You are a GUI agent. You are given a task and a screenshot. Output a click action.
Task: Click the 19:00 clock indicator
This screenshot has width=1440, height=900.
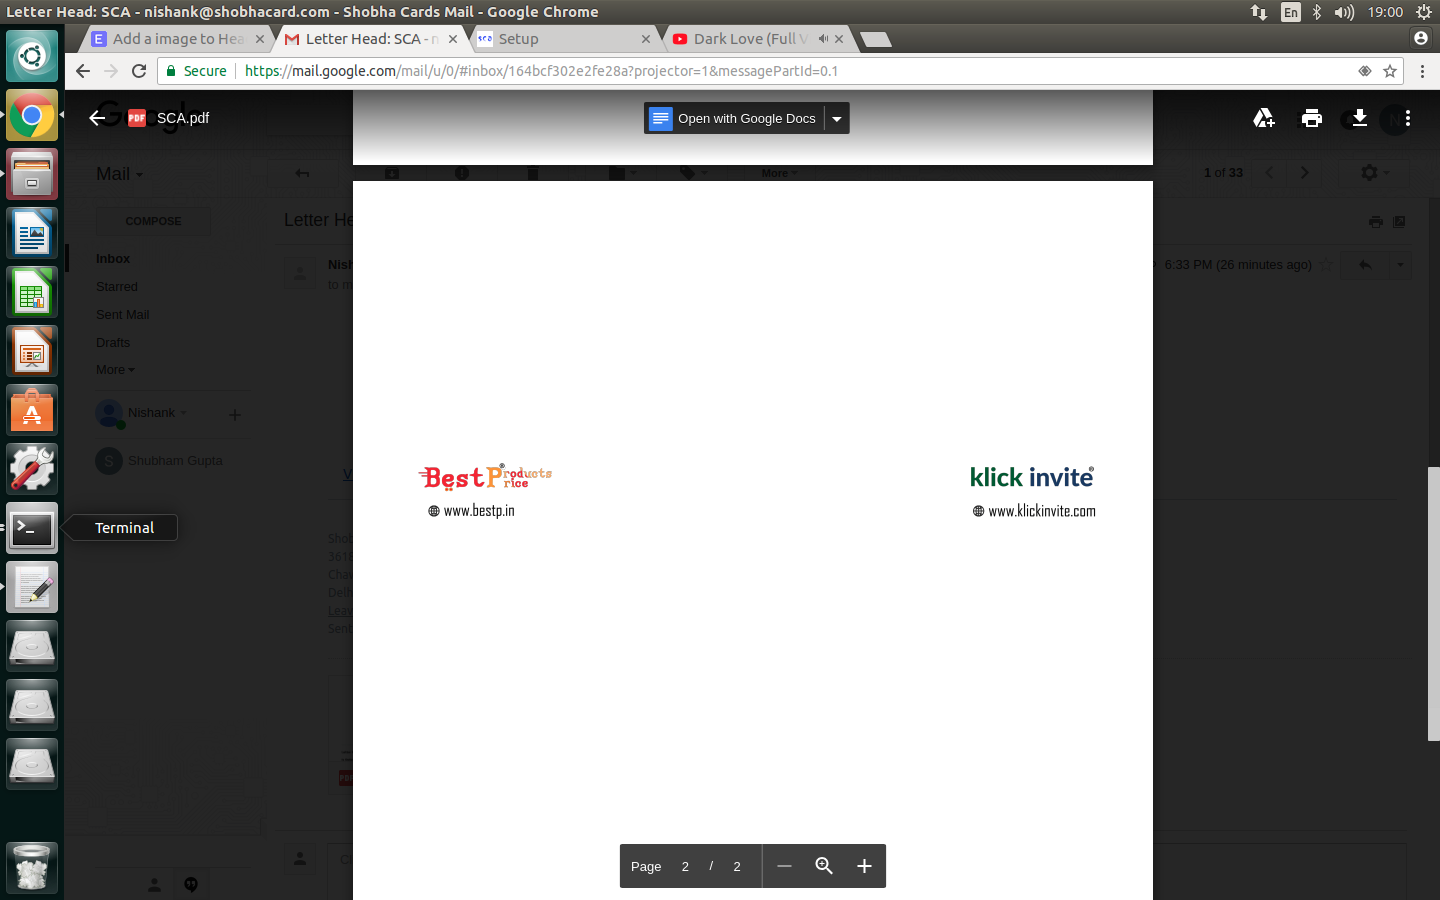pos(1385,12)
